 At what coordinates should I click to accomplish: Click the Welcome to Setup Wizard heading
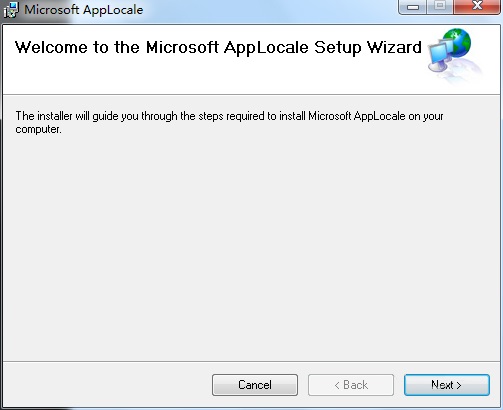tap(218, 47)
